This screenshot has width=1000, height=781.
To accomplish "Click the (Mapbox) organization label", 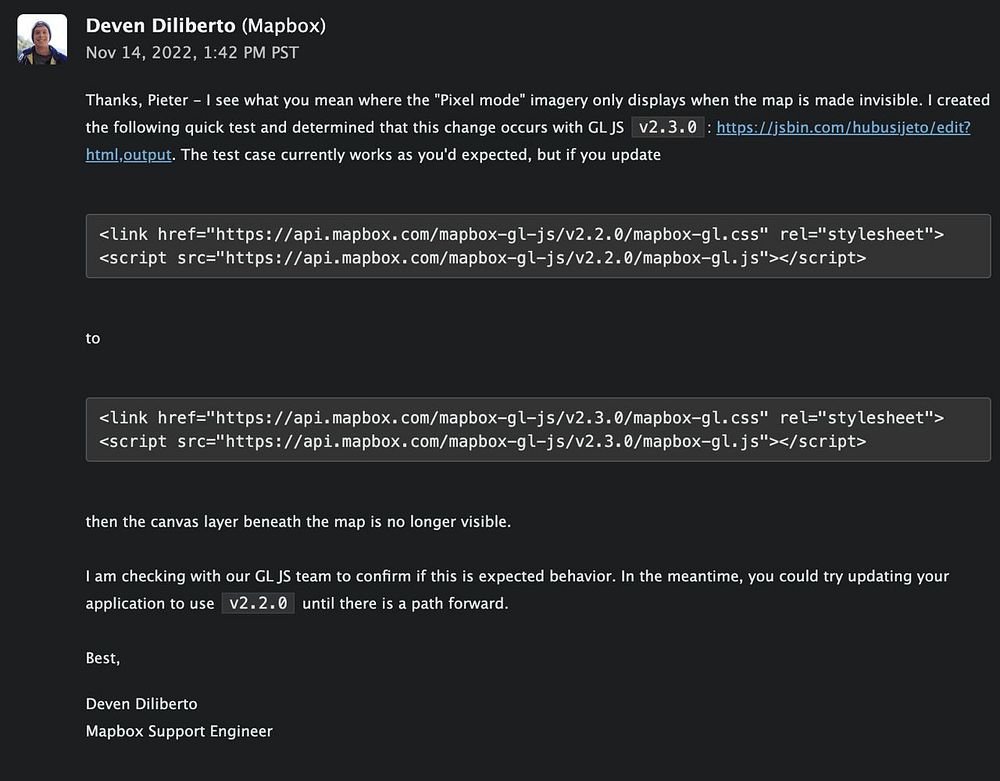I will (283, 26).
